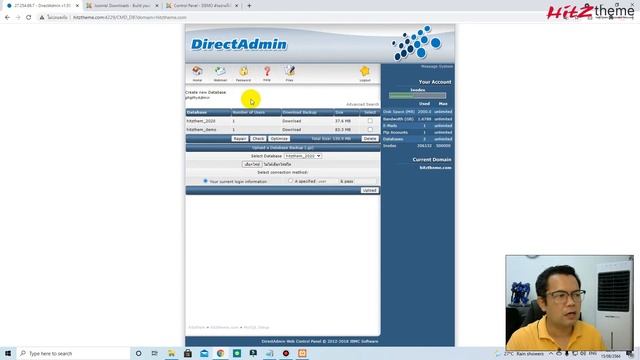Open File Explorer from taskbar
This screenshot has width=640, height=360.
coord(171,353)
